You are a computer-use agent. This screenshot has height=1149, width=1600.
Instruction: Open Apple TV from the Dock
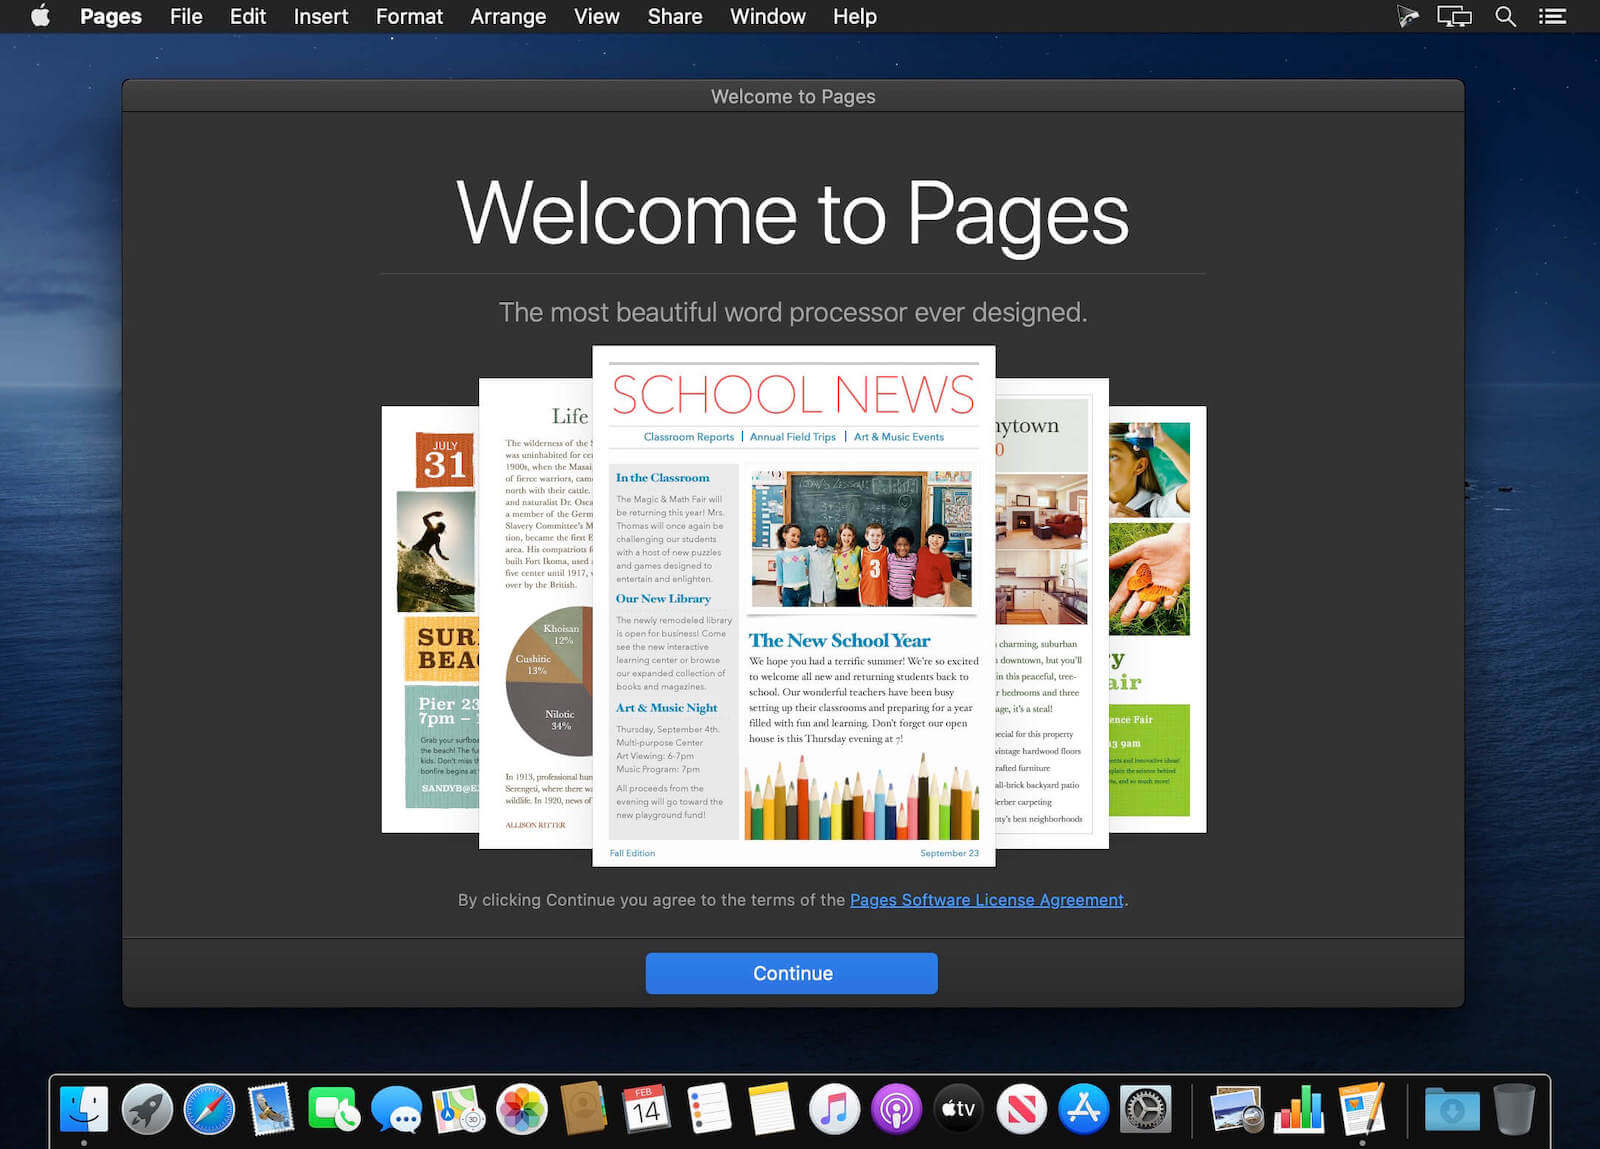coord(959,1109)
